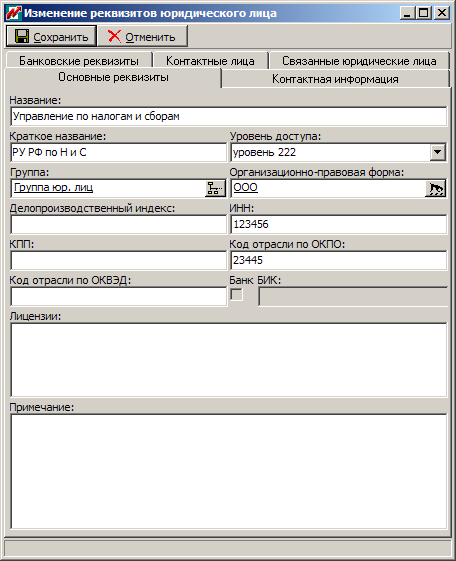Switch to Банковские реквизиты tab
This screenshot has width=456, height=561.
tap(79, 61)
